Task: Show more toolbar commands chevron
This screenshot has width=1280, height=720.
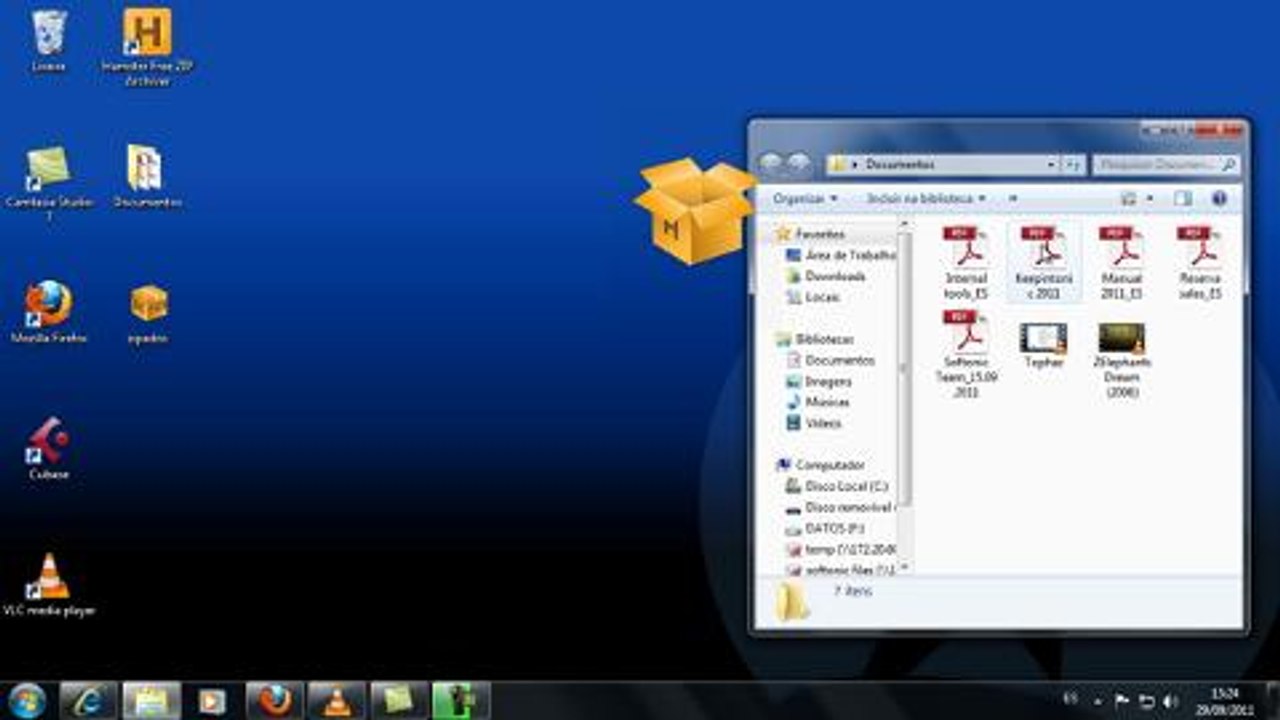Action: click(x=1013, y=199)
